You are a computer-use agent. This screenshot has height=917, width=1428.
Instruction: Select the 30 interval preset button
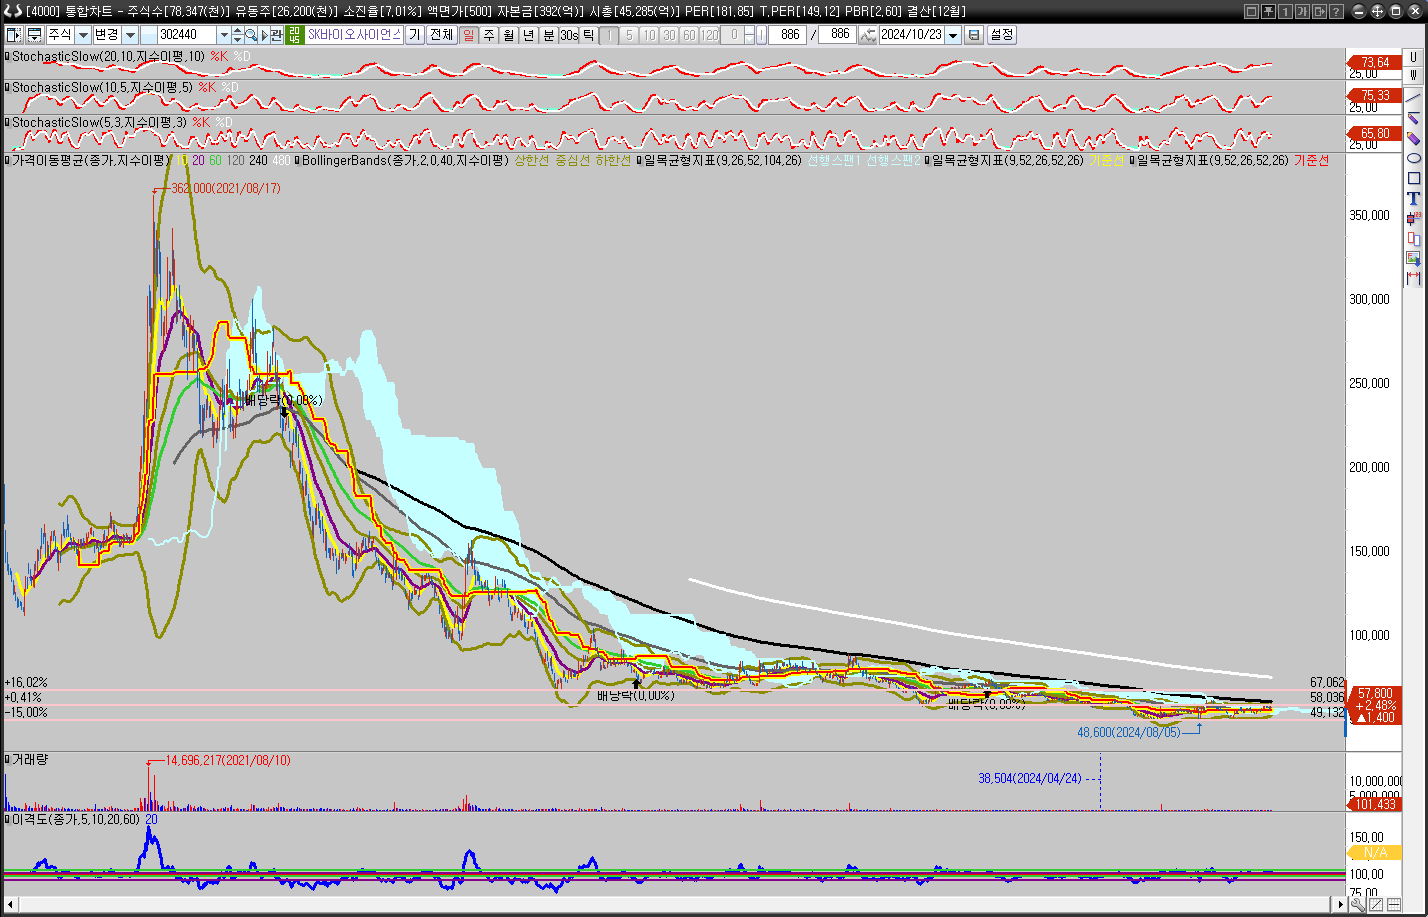click(669, 35)
